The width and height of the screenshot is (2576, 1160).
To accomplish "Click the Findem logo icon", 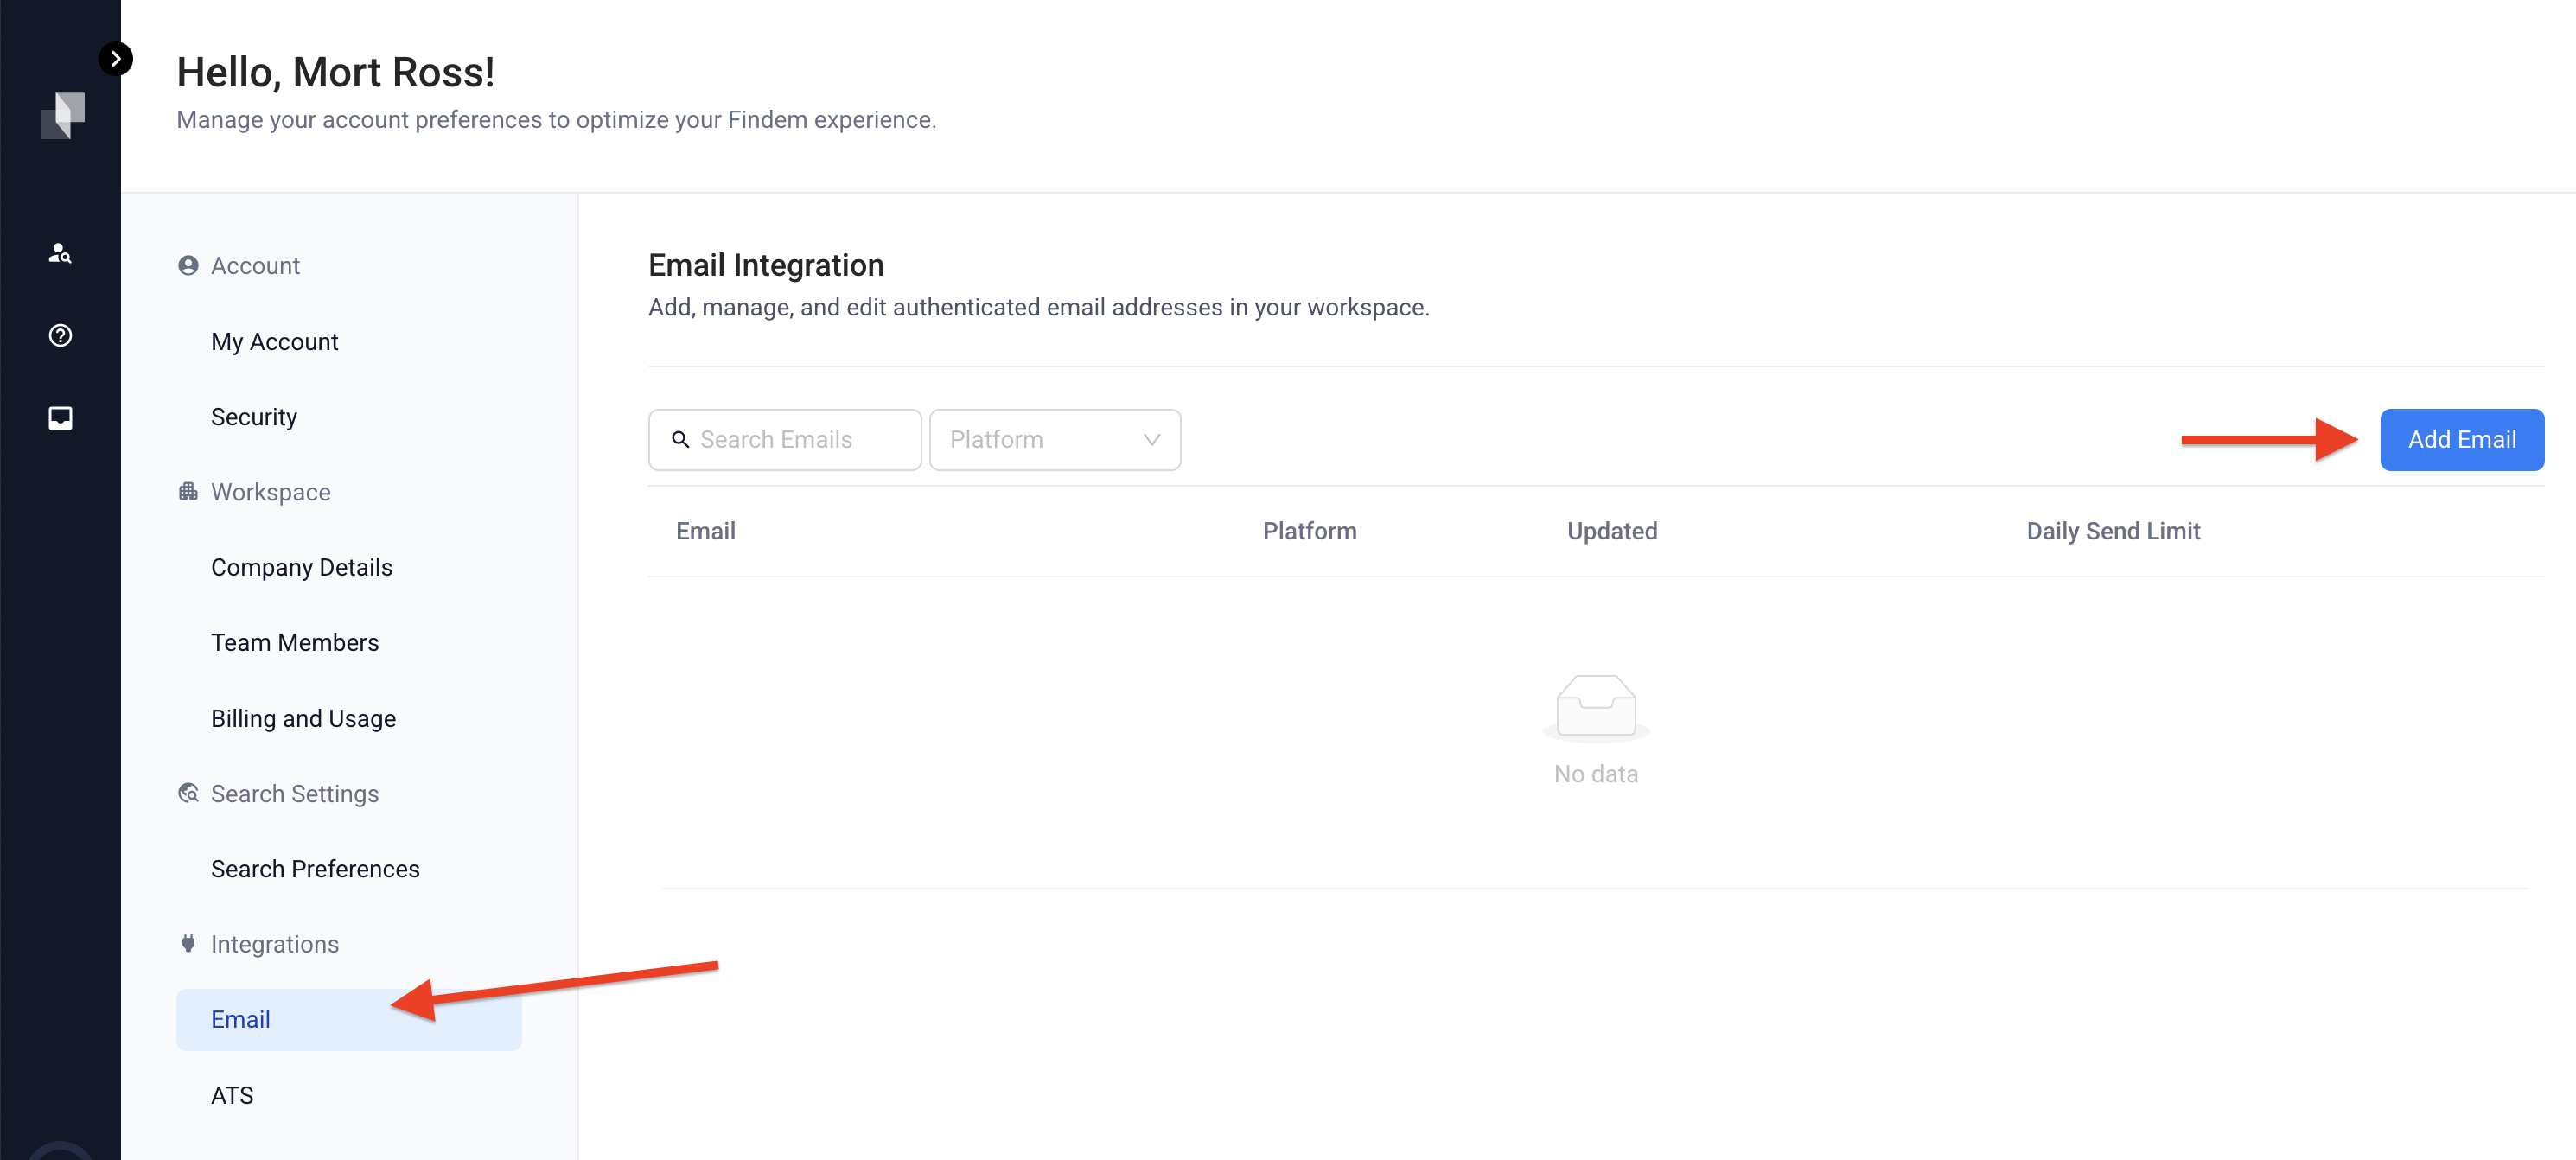I will click(x=63, y=116).
